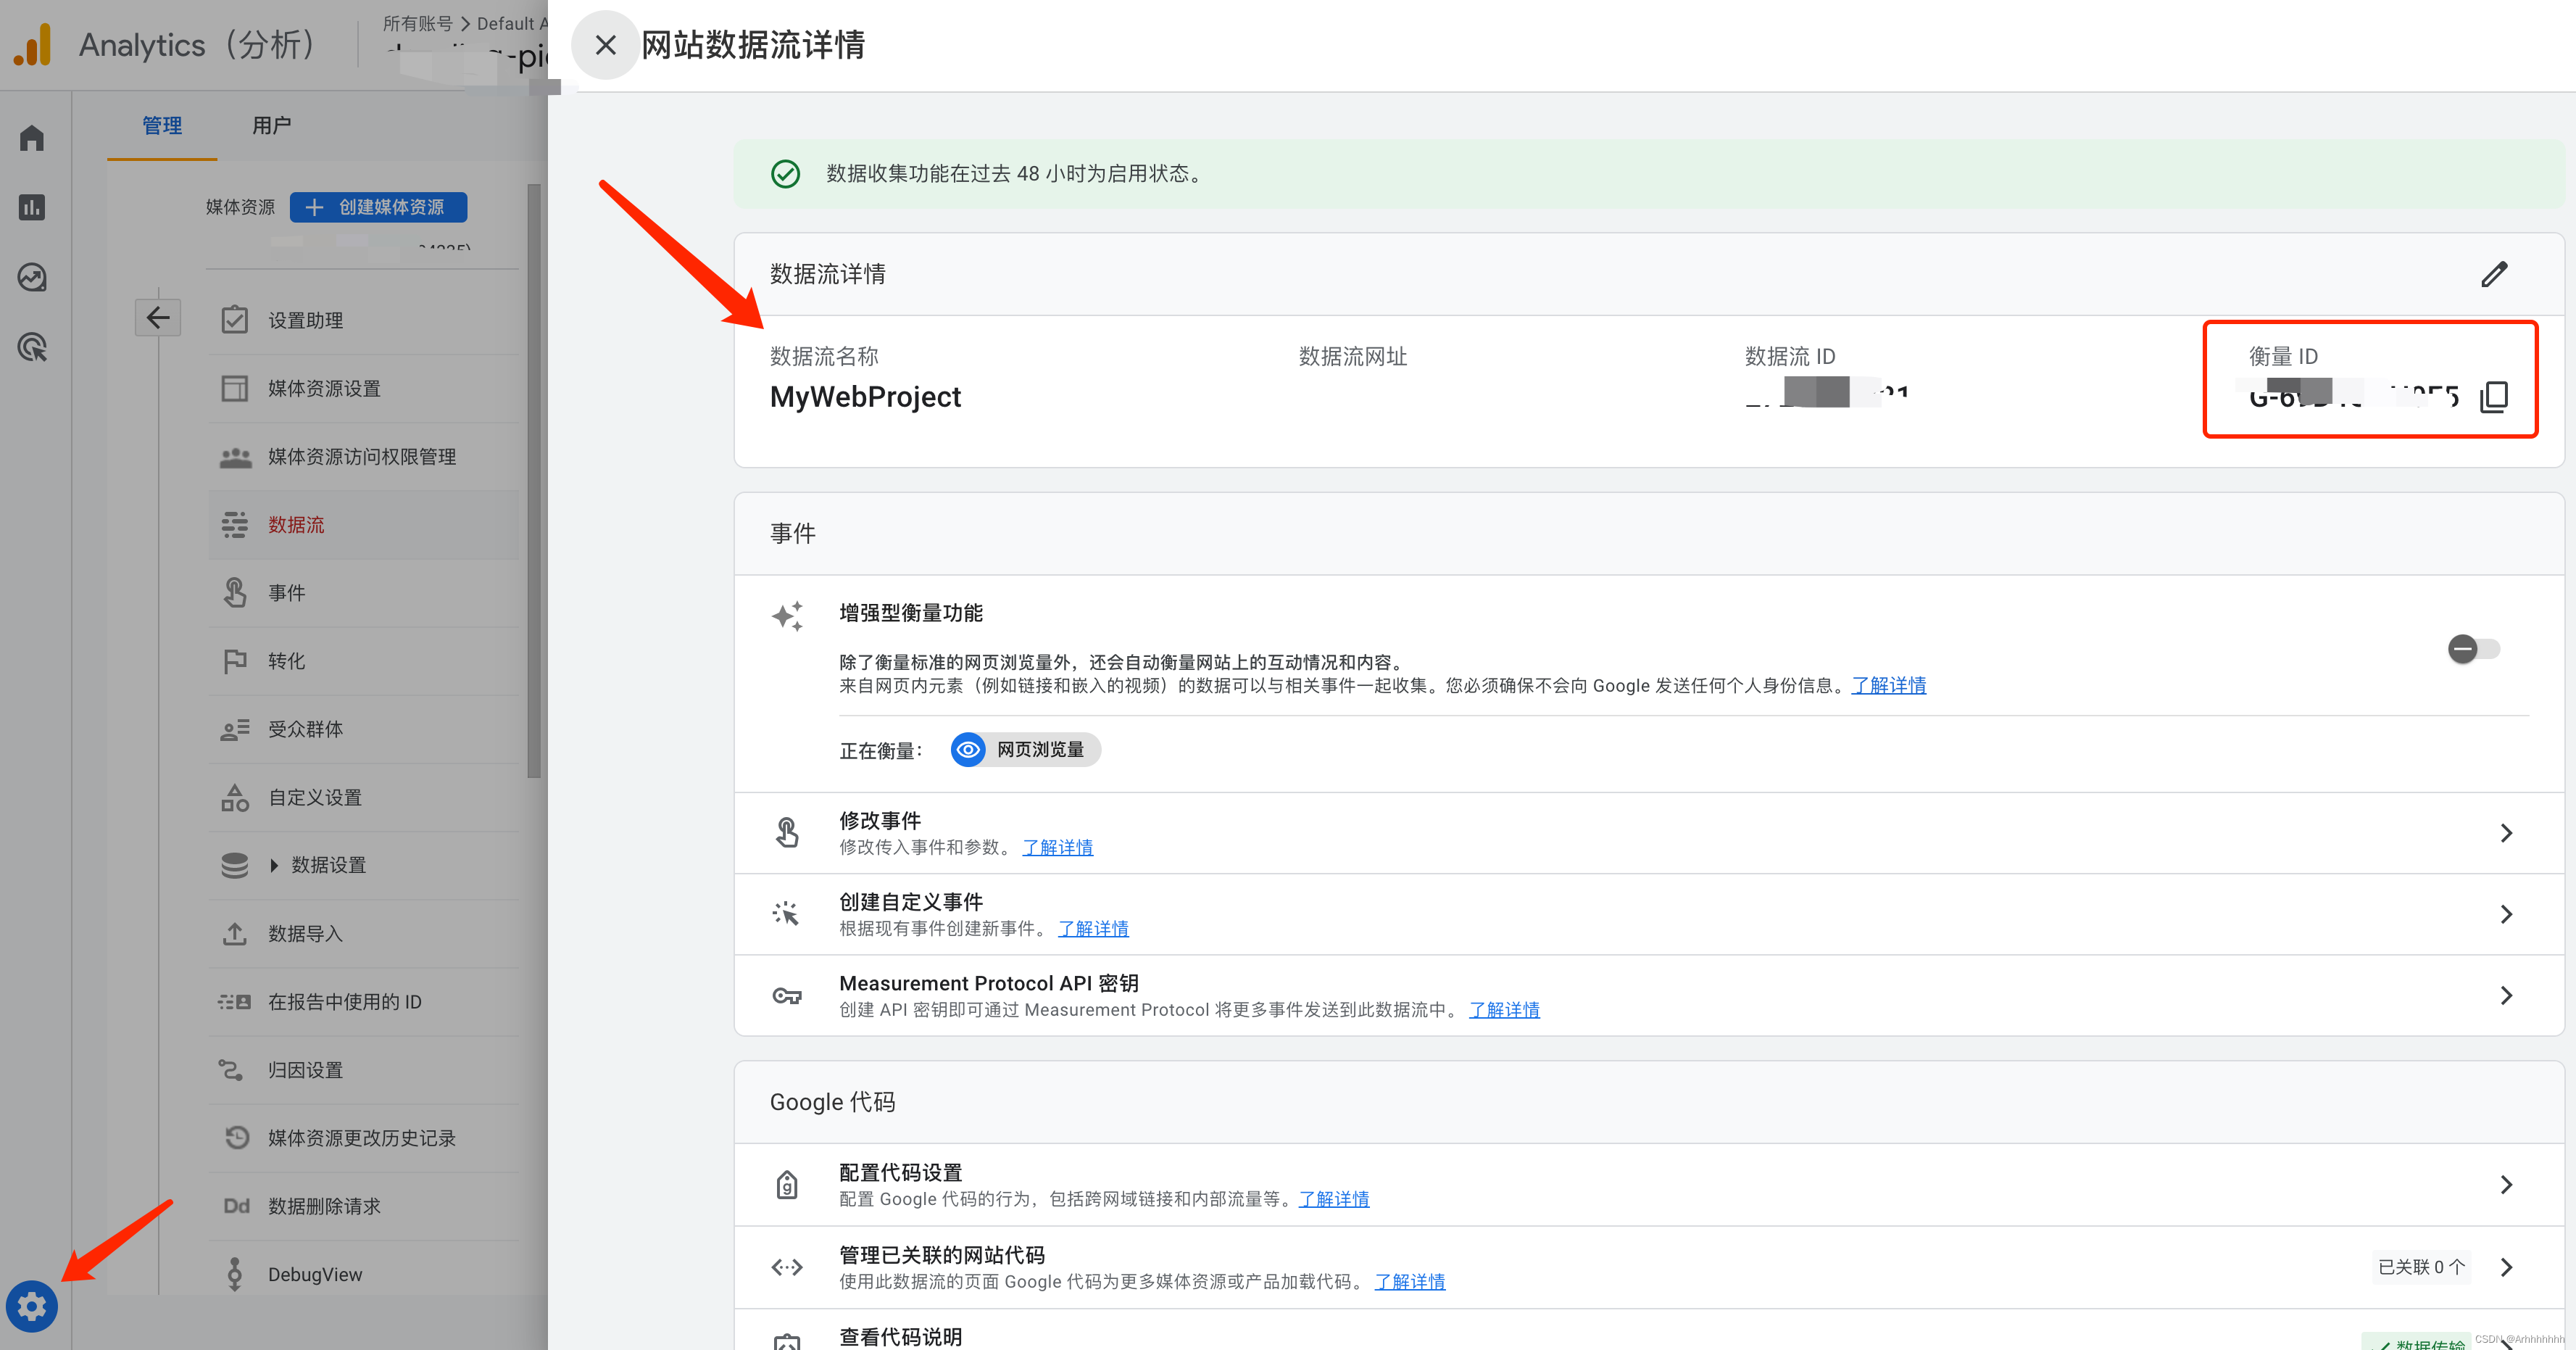Click the people icon for access management
This screenshot has width=2576, height=1350.
point(235,457)
